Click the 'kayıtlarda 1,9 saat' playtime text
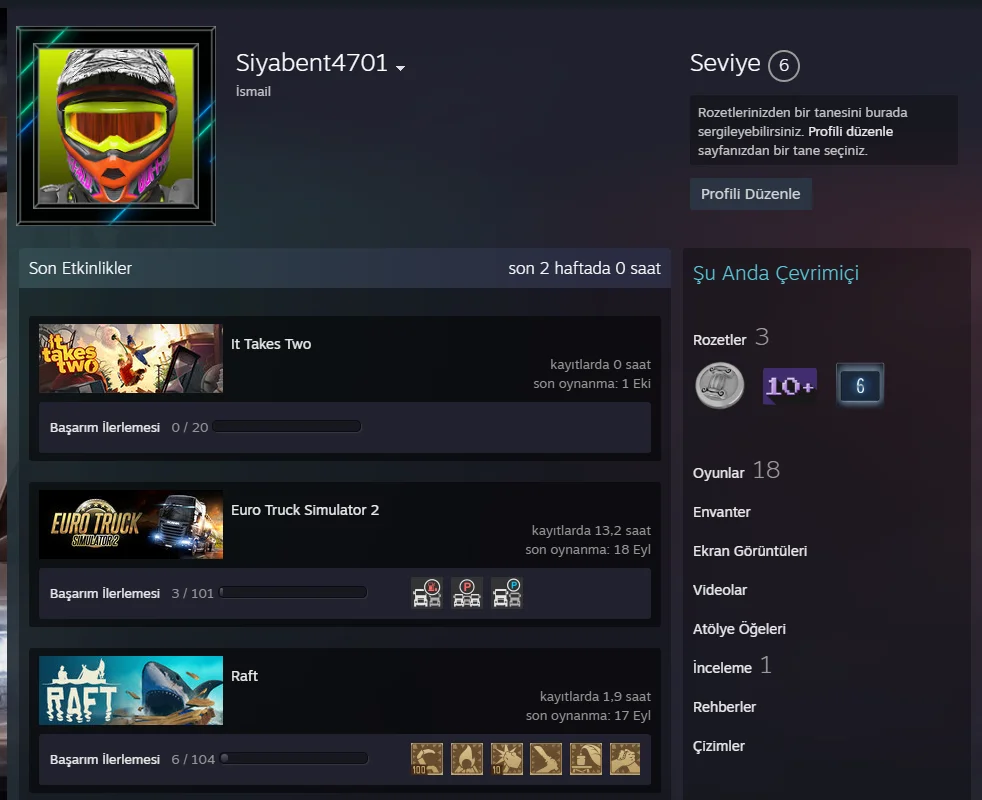This screenshot has height=800, width=982. pos(595,697)
